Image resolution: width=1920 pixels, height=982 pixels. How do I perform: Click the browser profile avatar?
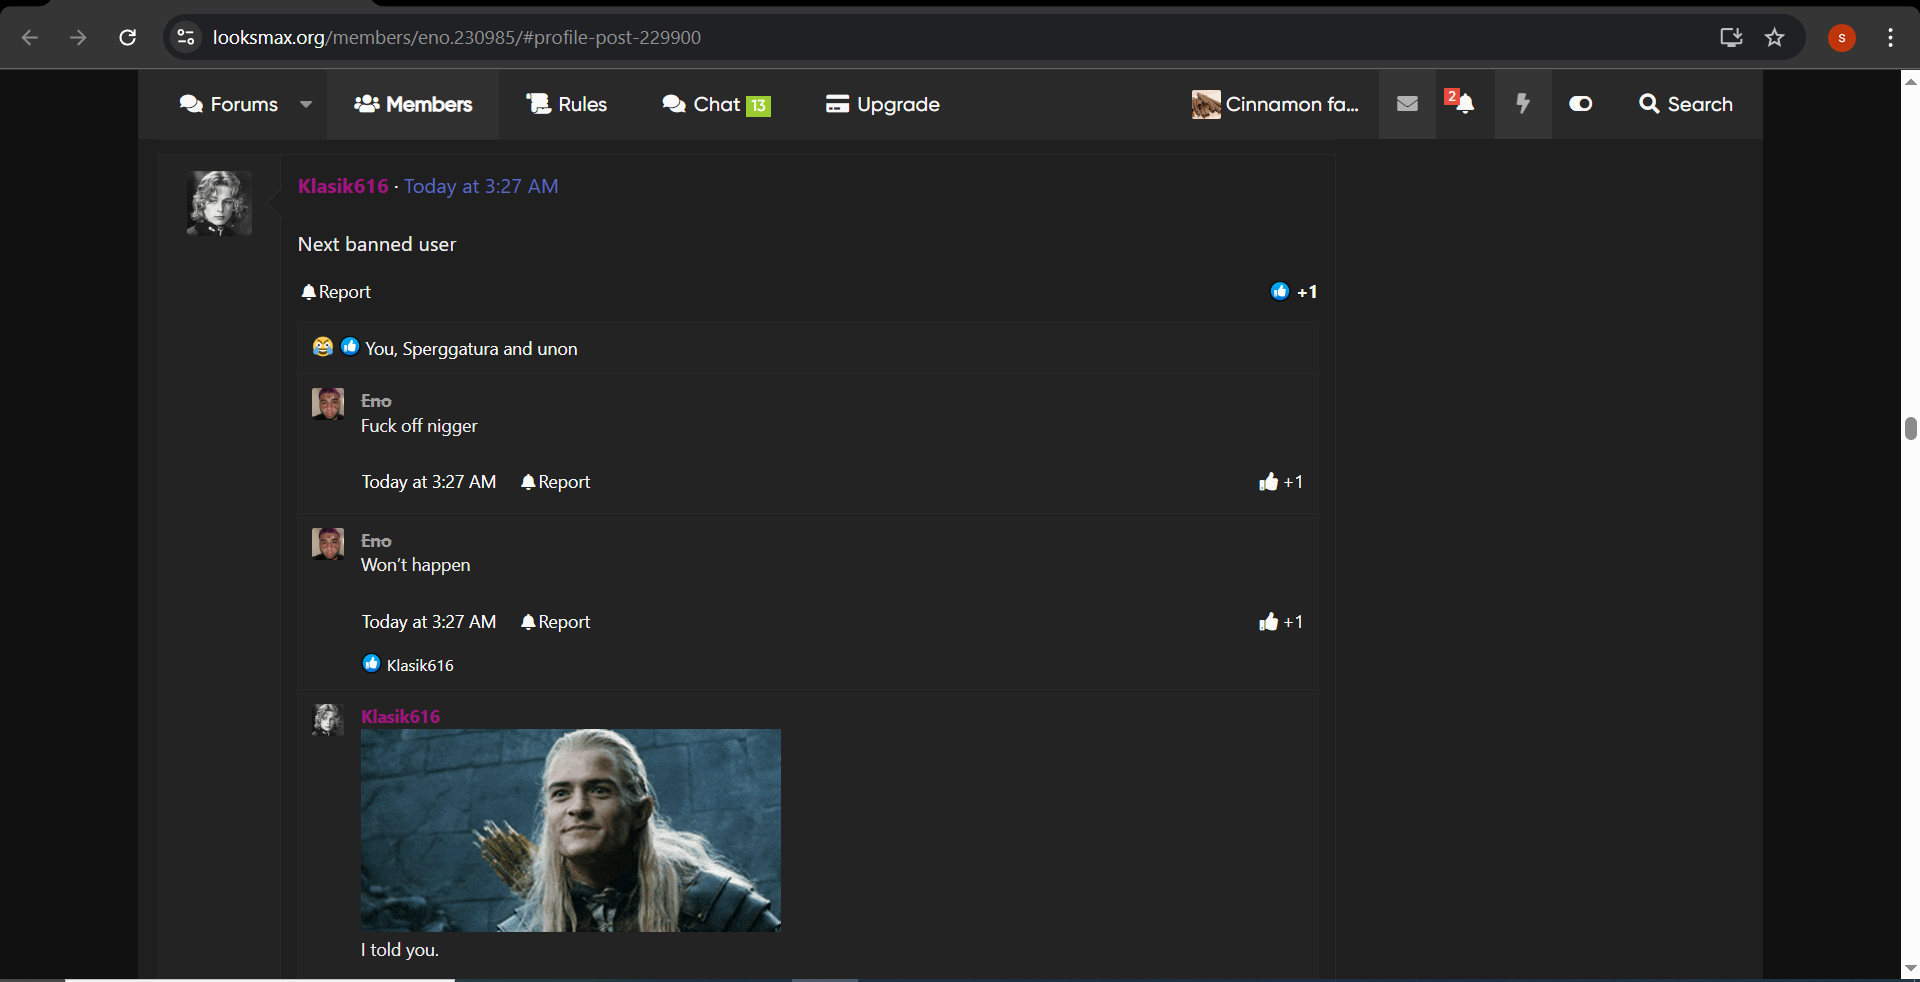[x=1842, y=38]
